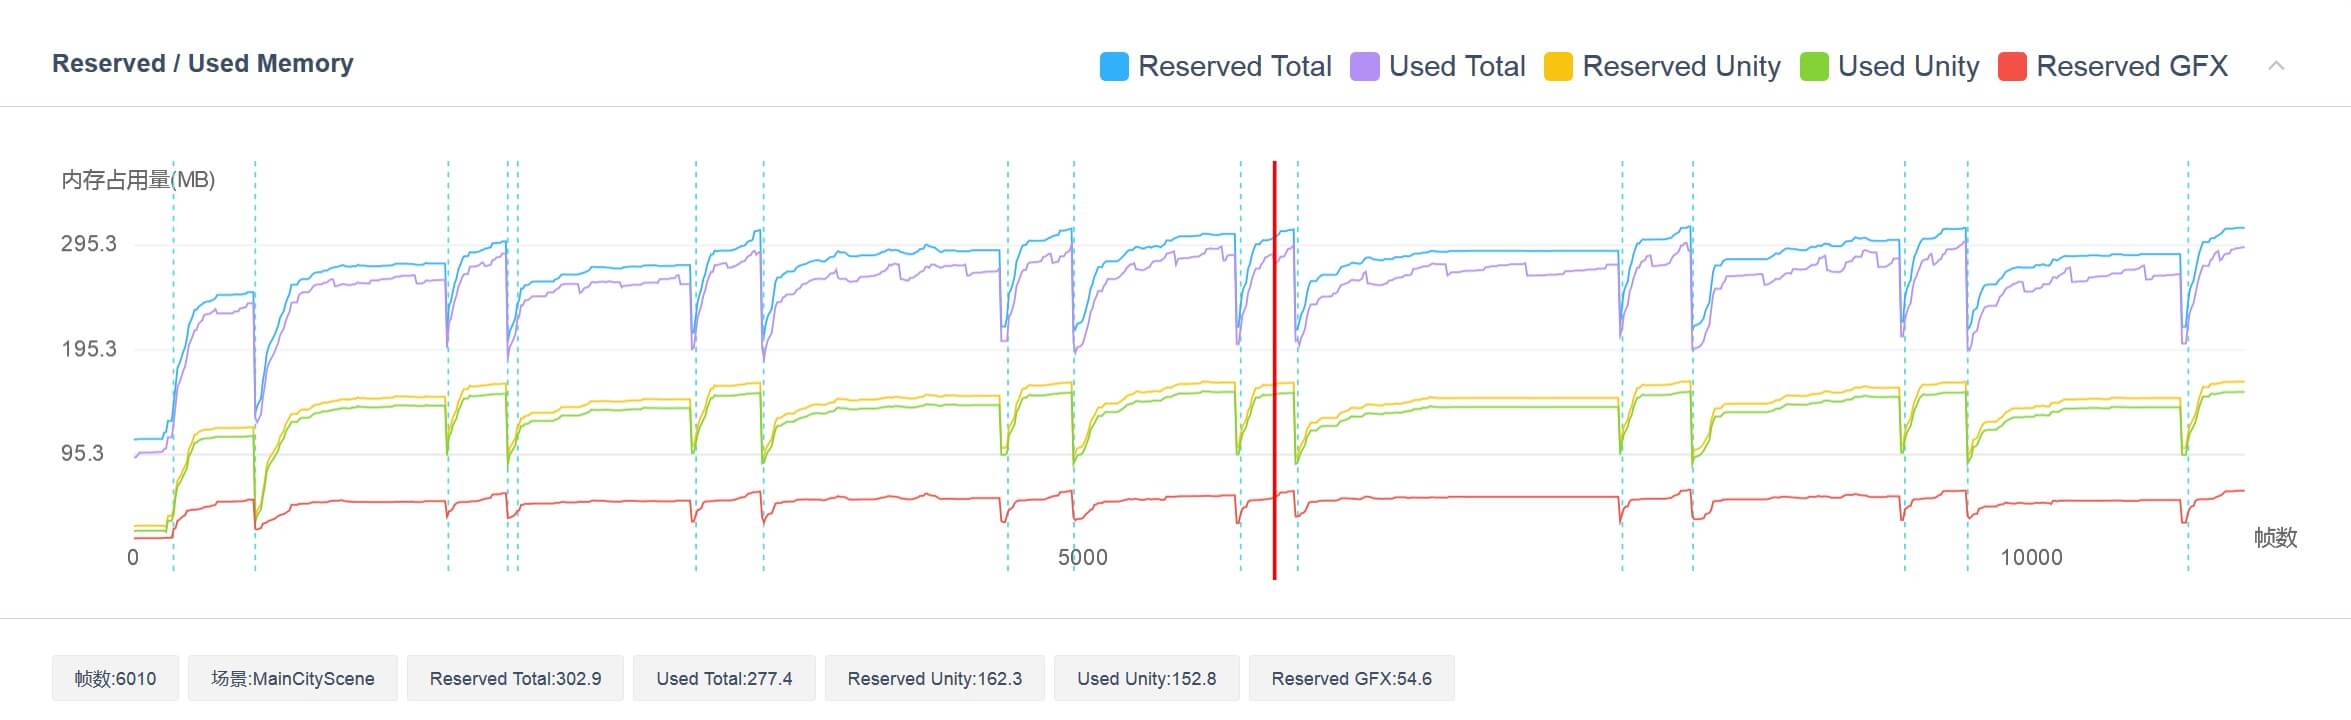Click the 5000 tick on the frame axis
This screenshot has height=720, width=2351.
[1082, 558]
